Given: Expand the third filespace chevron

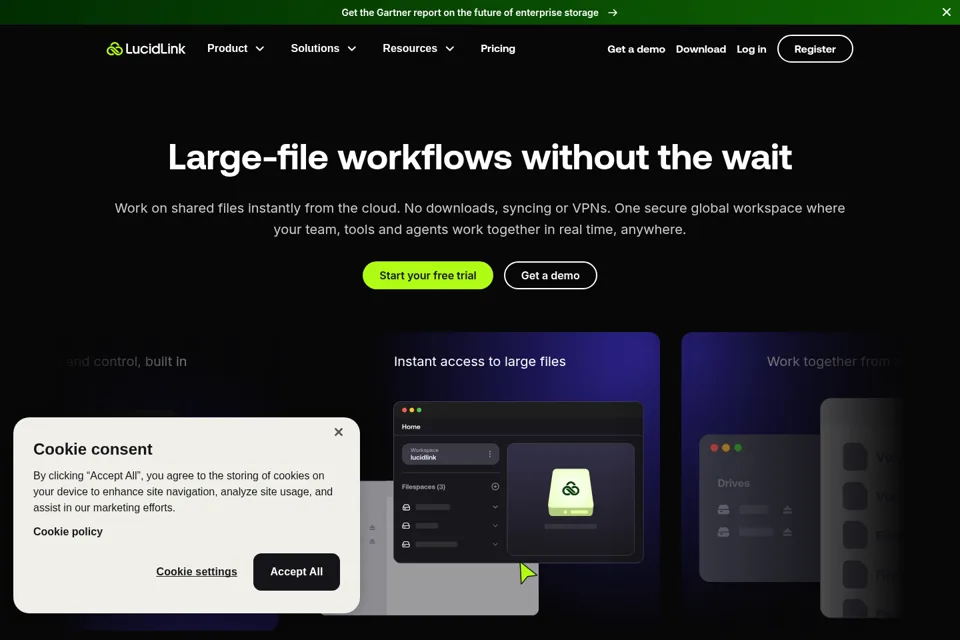Looking at the screenshot, I should coord(495,544).
